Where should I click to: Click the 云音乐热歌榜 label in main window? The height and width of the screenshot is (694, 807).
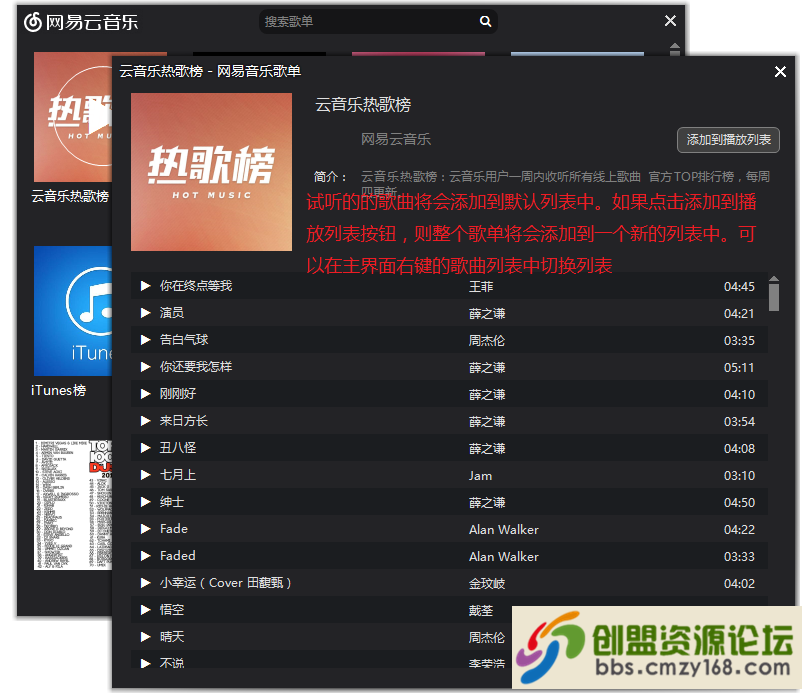[x=70, y=196]
